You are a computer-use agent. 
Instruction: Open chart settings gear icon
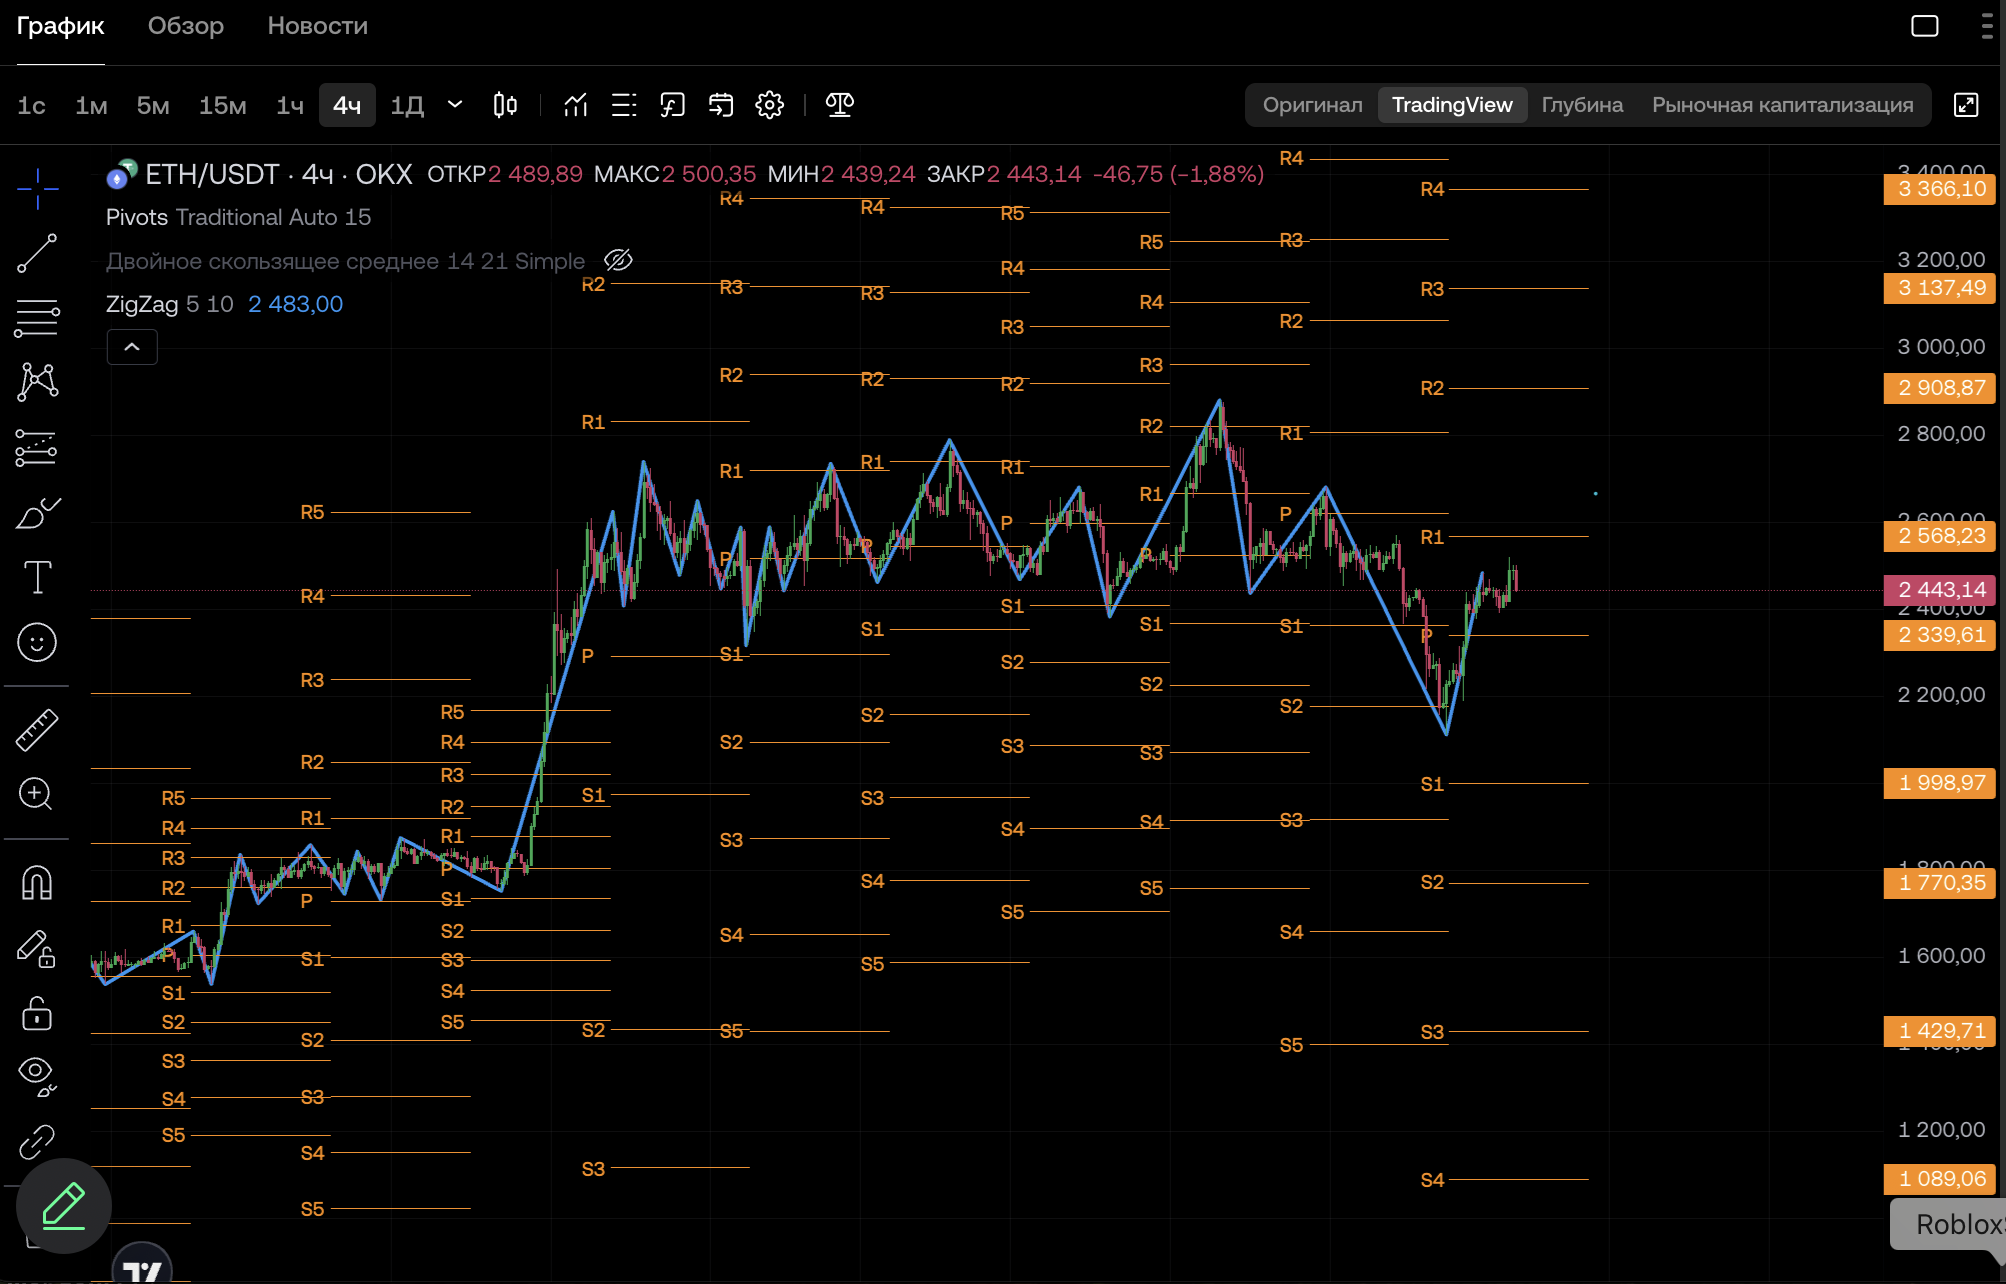coord(769,105)
